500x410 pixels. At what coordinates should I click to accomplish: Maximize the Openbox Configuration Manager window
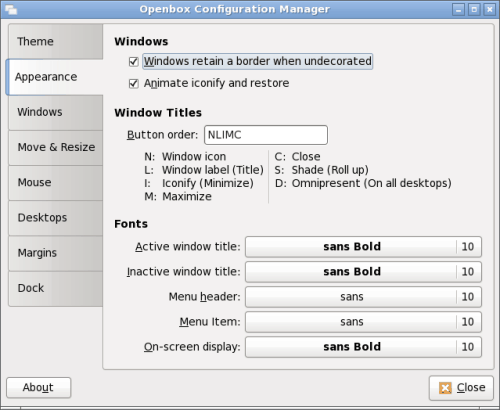pos(474,9)
